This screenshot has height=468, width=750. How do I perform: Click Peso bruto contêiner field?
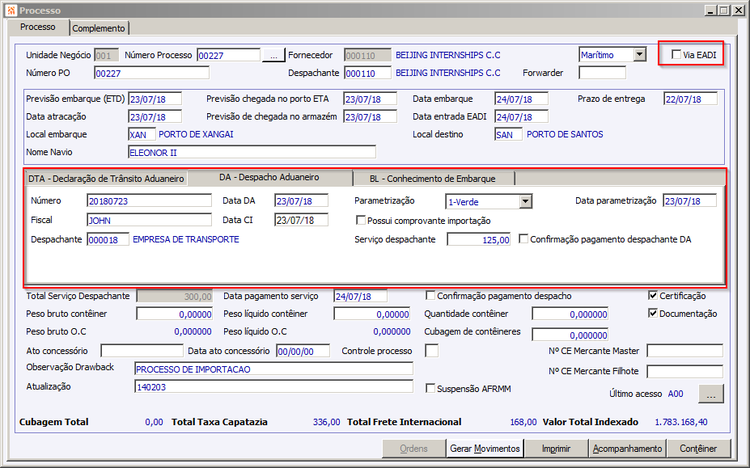(175, 314)
